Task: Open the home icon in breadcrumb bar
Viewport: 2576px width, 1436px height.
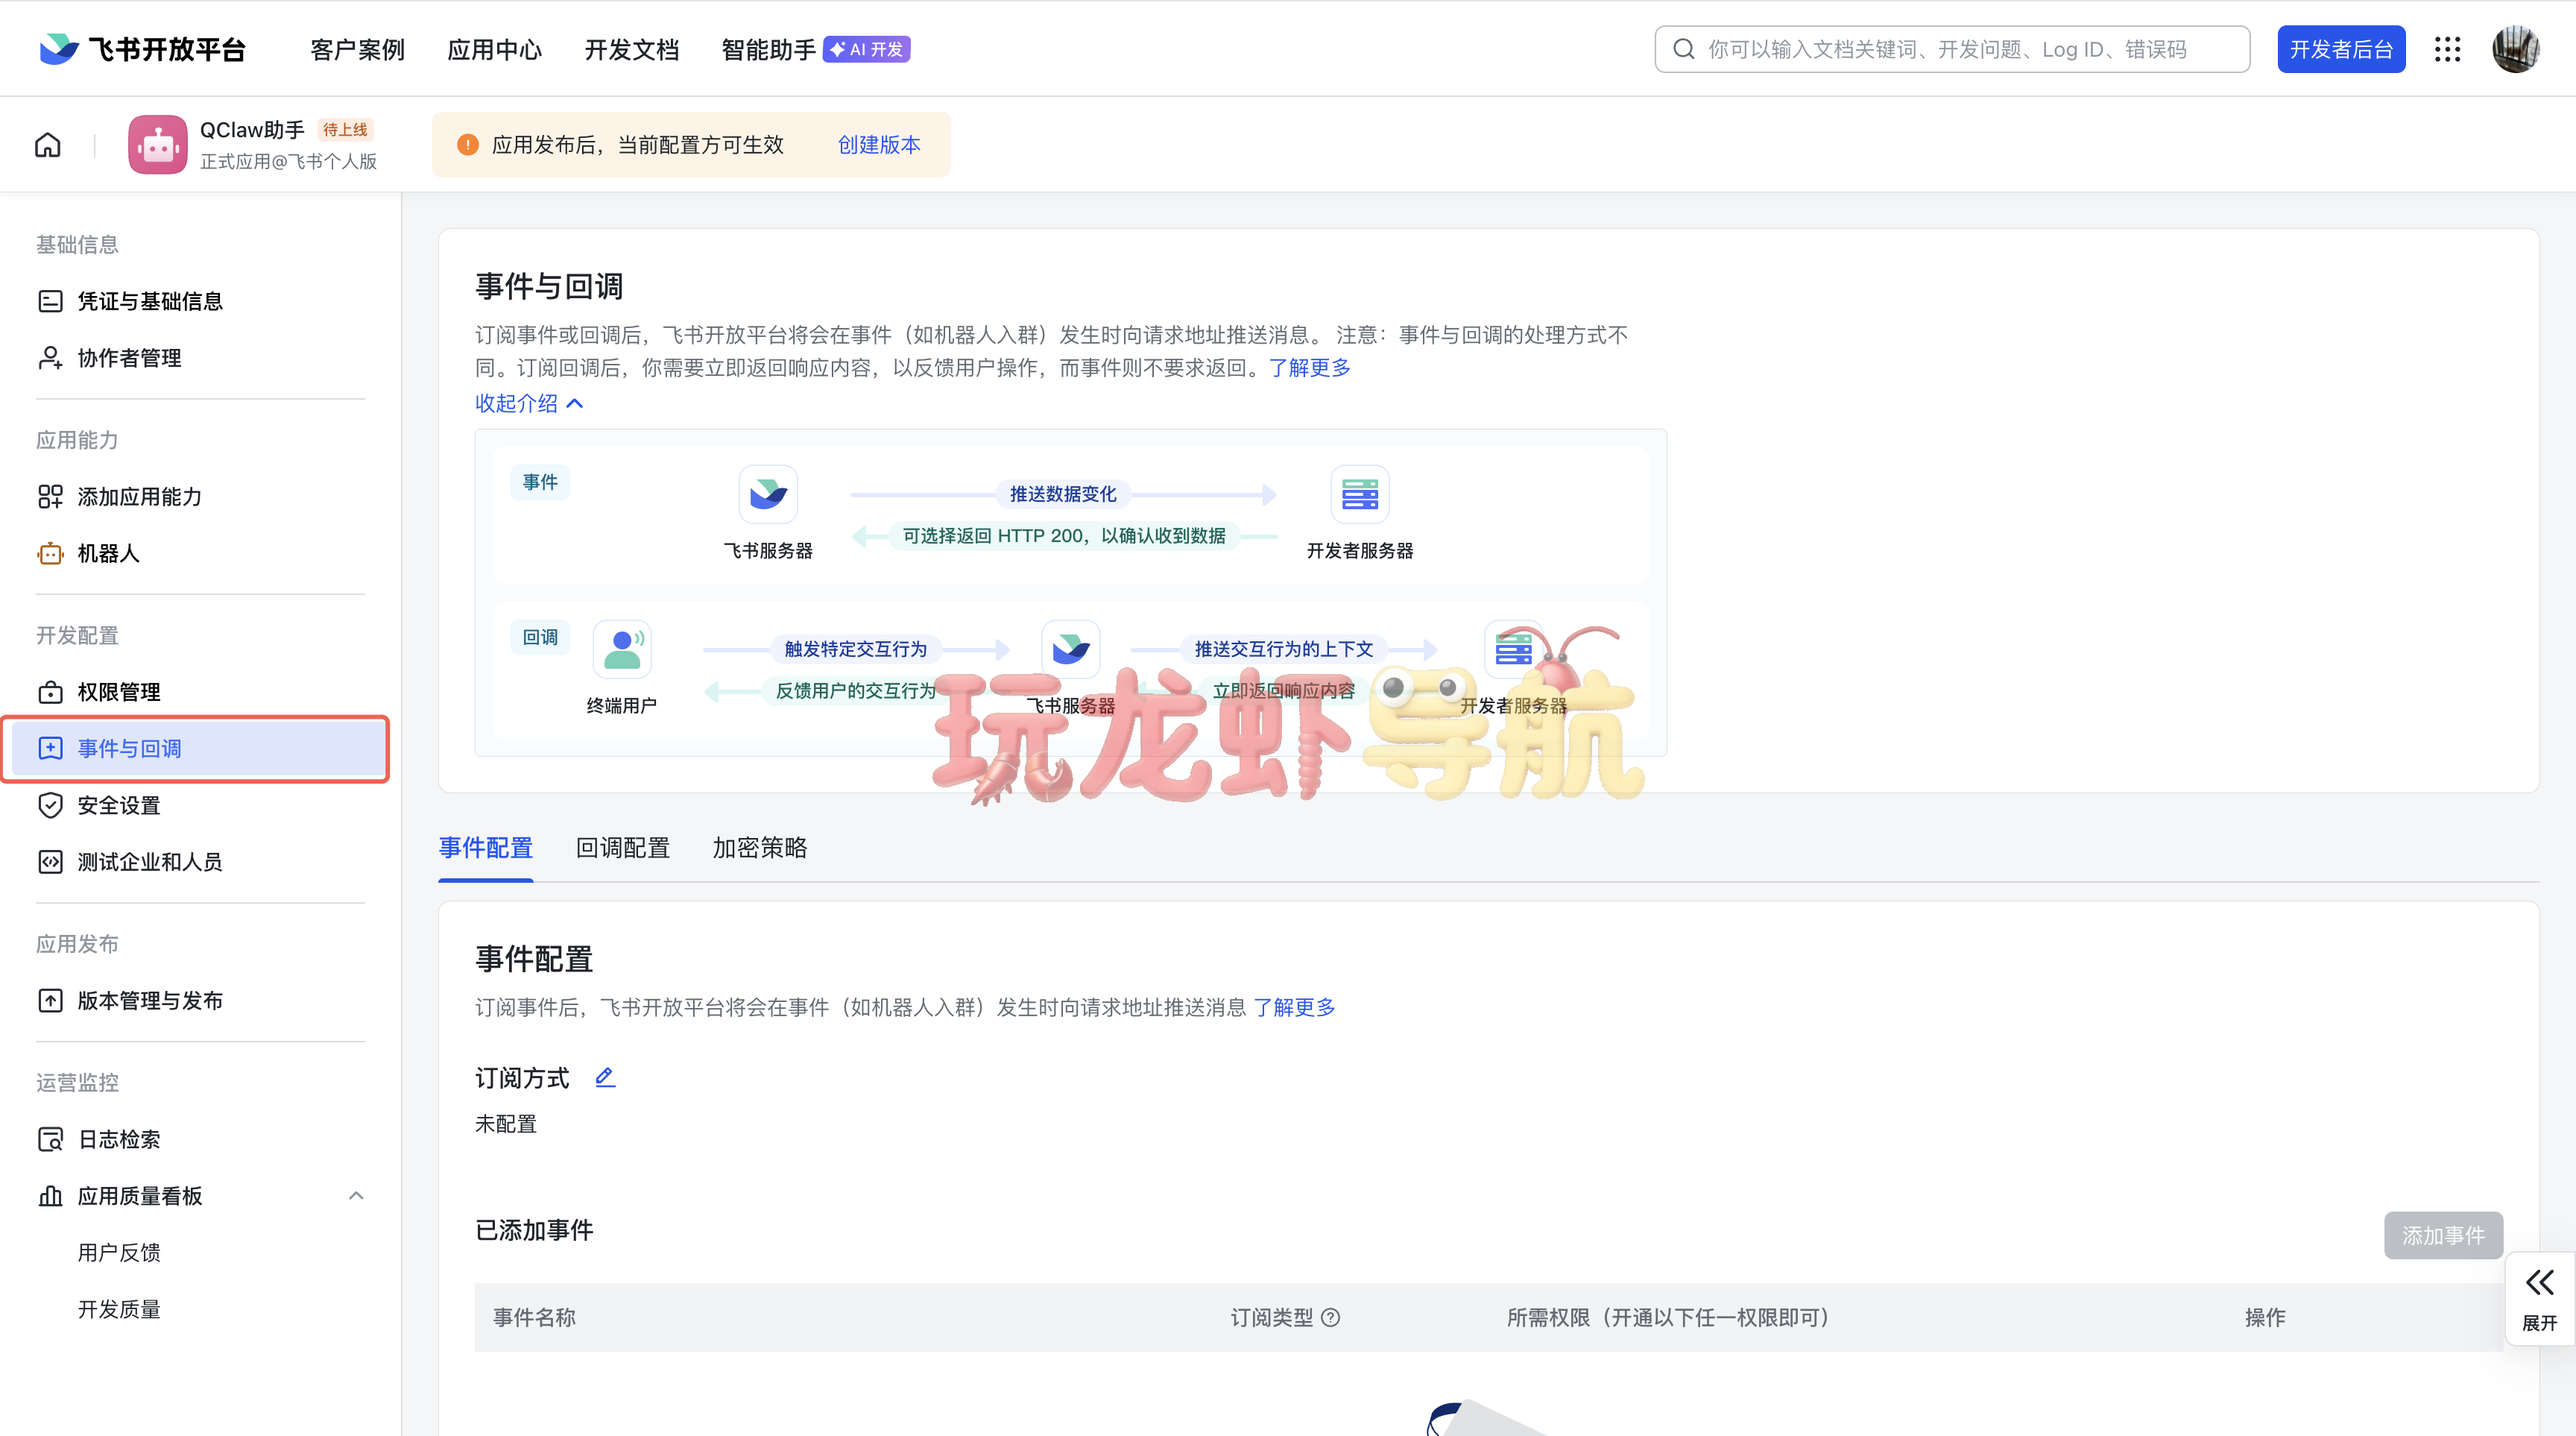Action: tap(48, 145)
